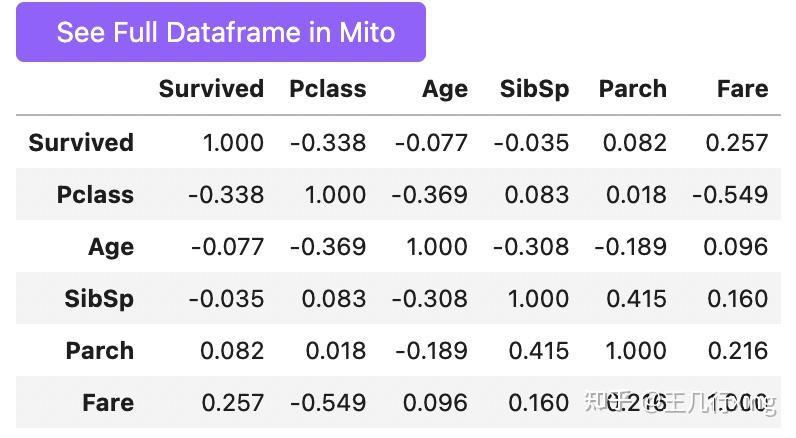Click the Parch column header
Screen dimensions: 796x438
(x=632, y=89)
